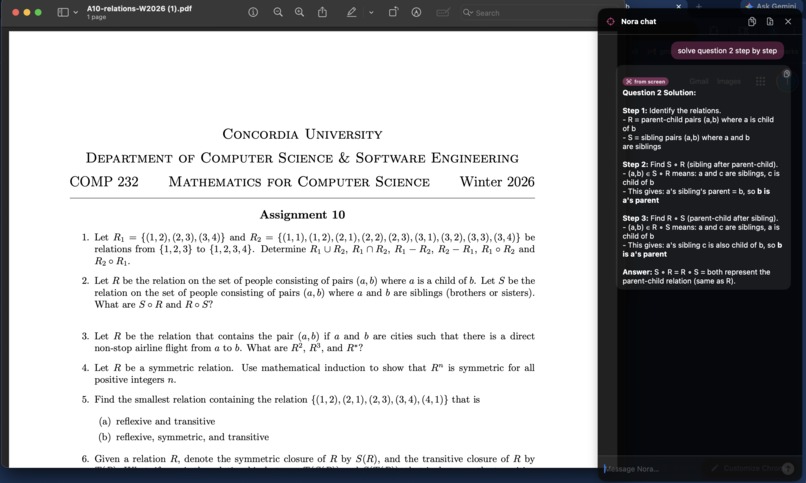The height and width of the screenshot is (483, 806).
Task: Click option '(a) reflexive and transitive'
Action: pyautogui.click(x=157, y=421)
